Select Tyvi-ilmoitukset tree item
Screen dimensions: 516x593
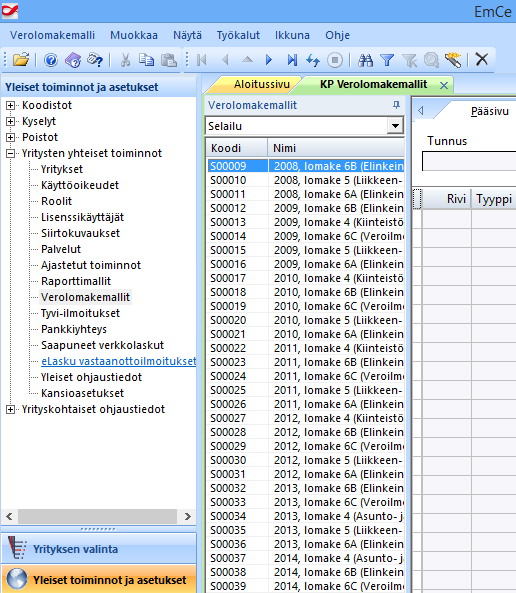tap(80, 313)
